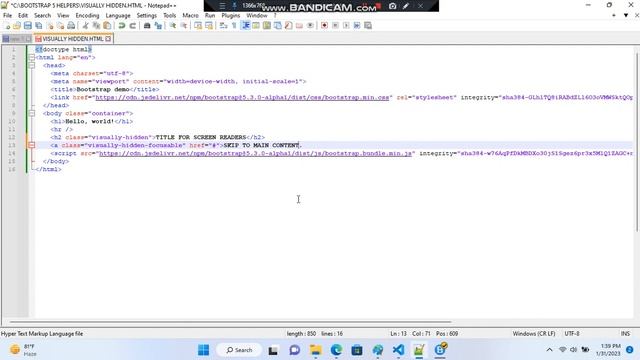Open the tab list dropdown arrow
Image resolution: width=640 pixels, height=360 pixels.
click(626, 15)
